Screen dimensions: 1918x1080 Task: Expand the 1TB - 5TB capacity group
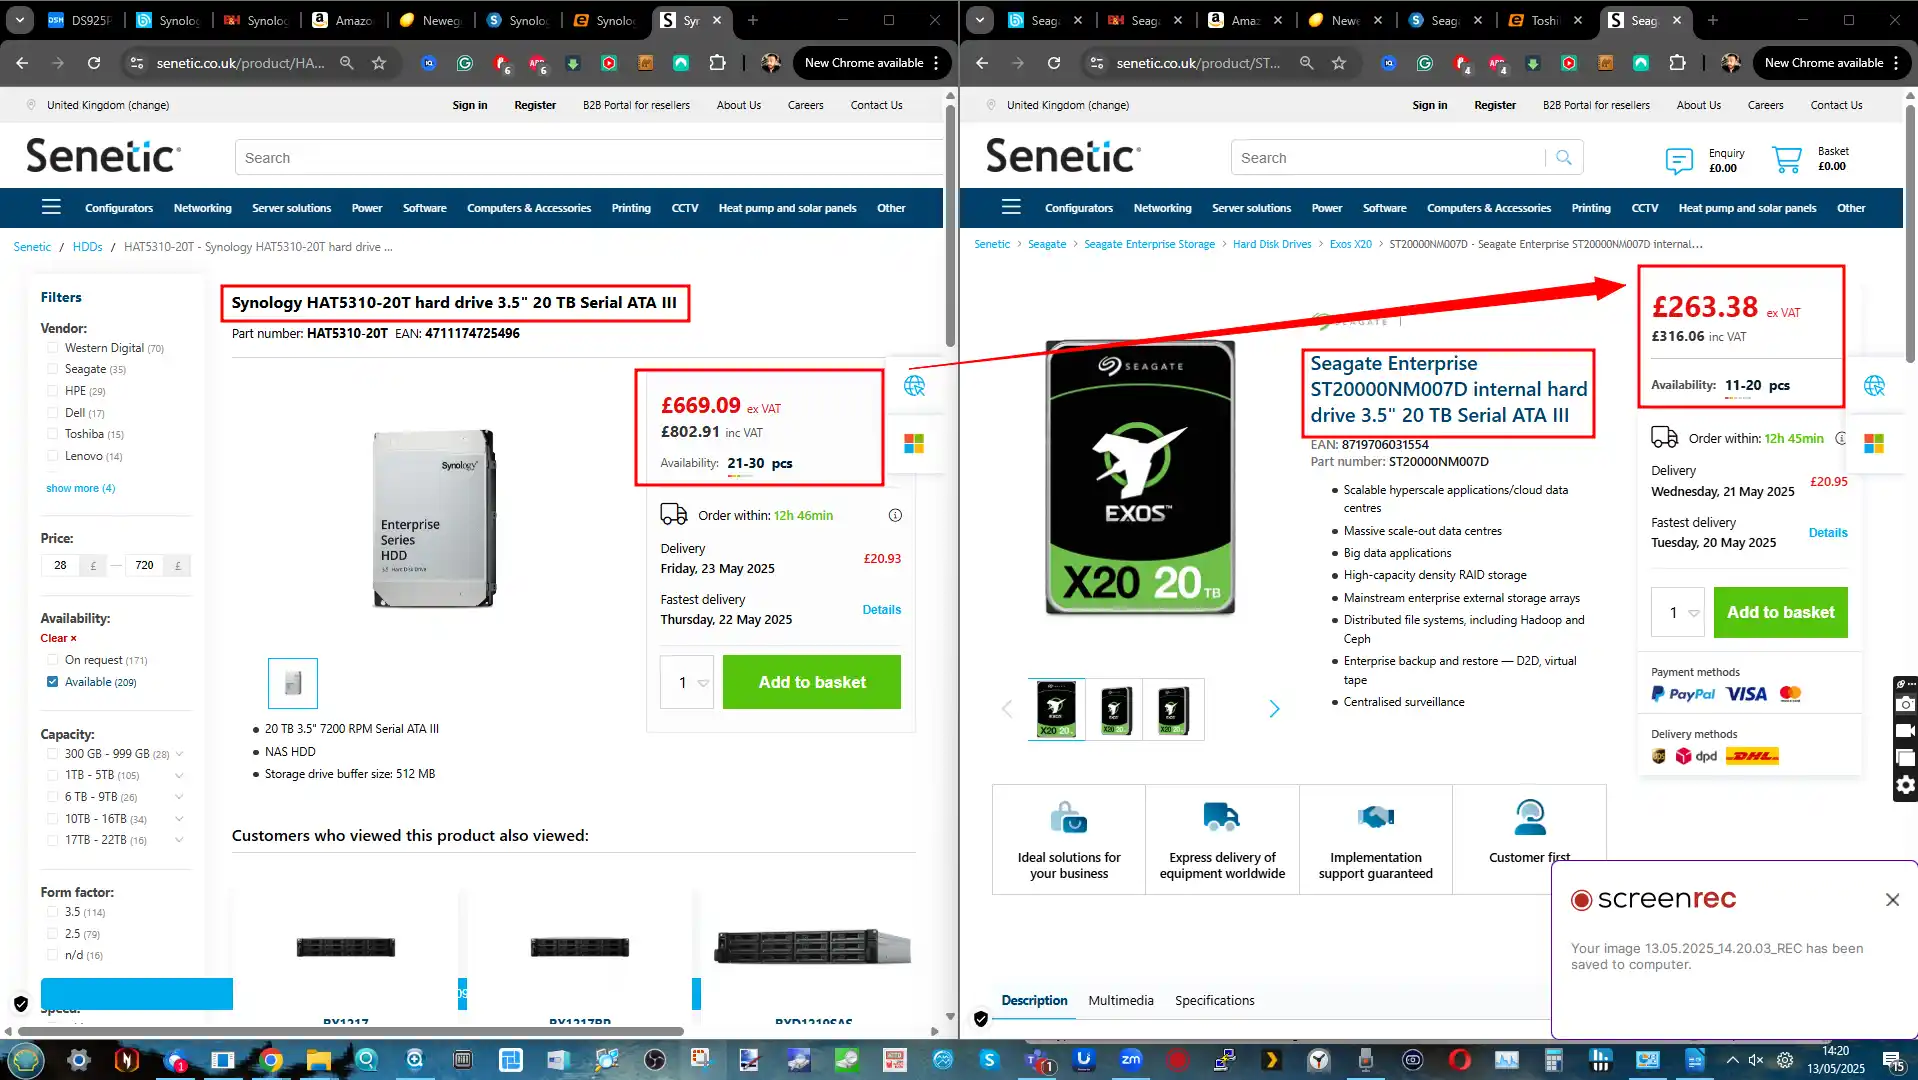point(179,775)
